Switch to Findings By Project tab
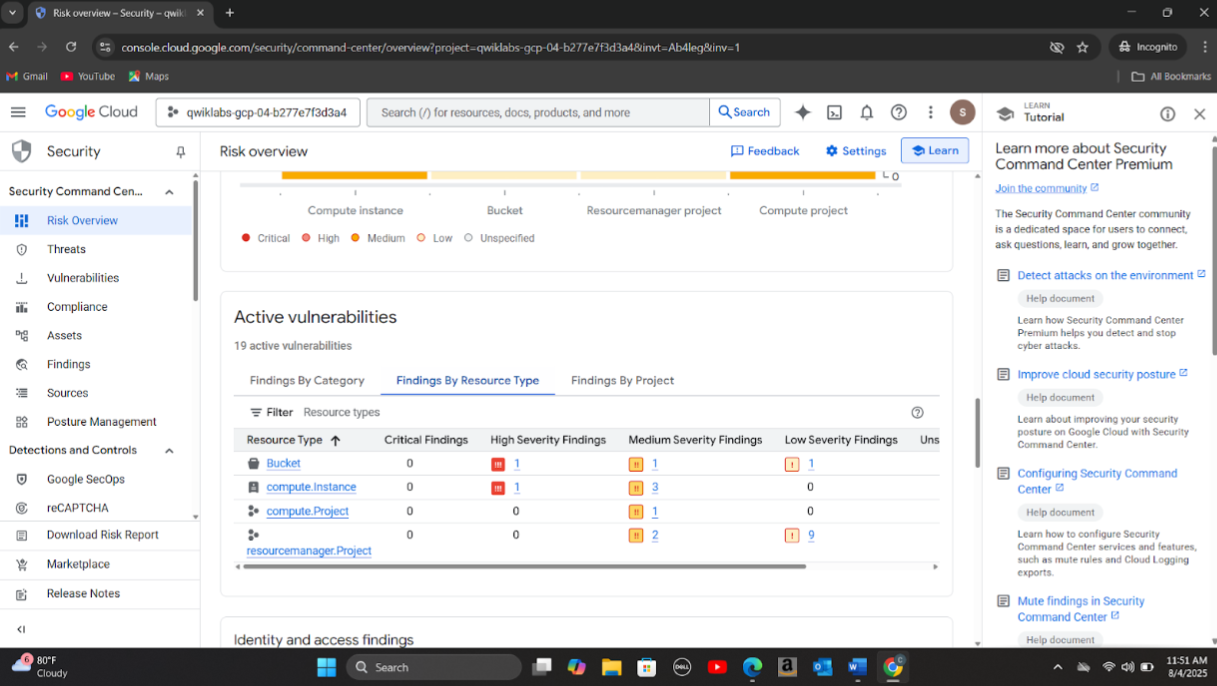The image size is (1217, 686). pos(622,380)
